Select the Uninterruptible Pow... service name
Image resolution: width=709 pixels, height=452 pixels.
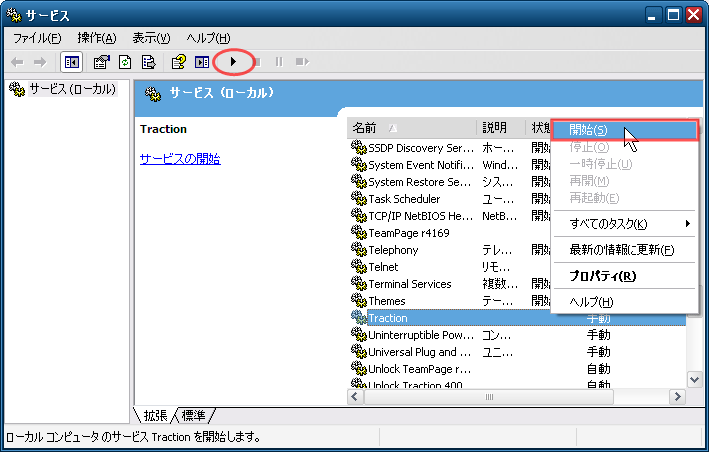coord(421,335)
